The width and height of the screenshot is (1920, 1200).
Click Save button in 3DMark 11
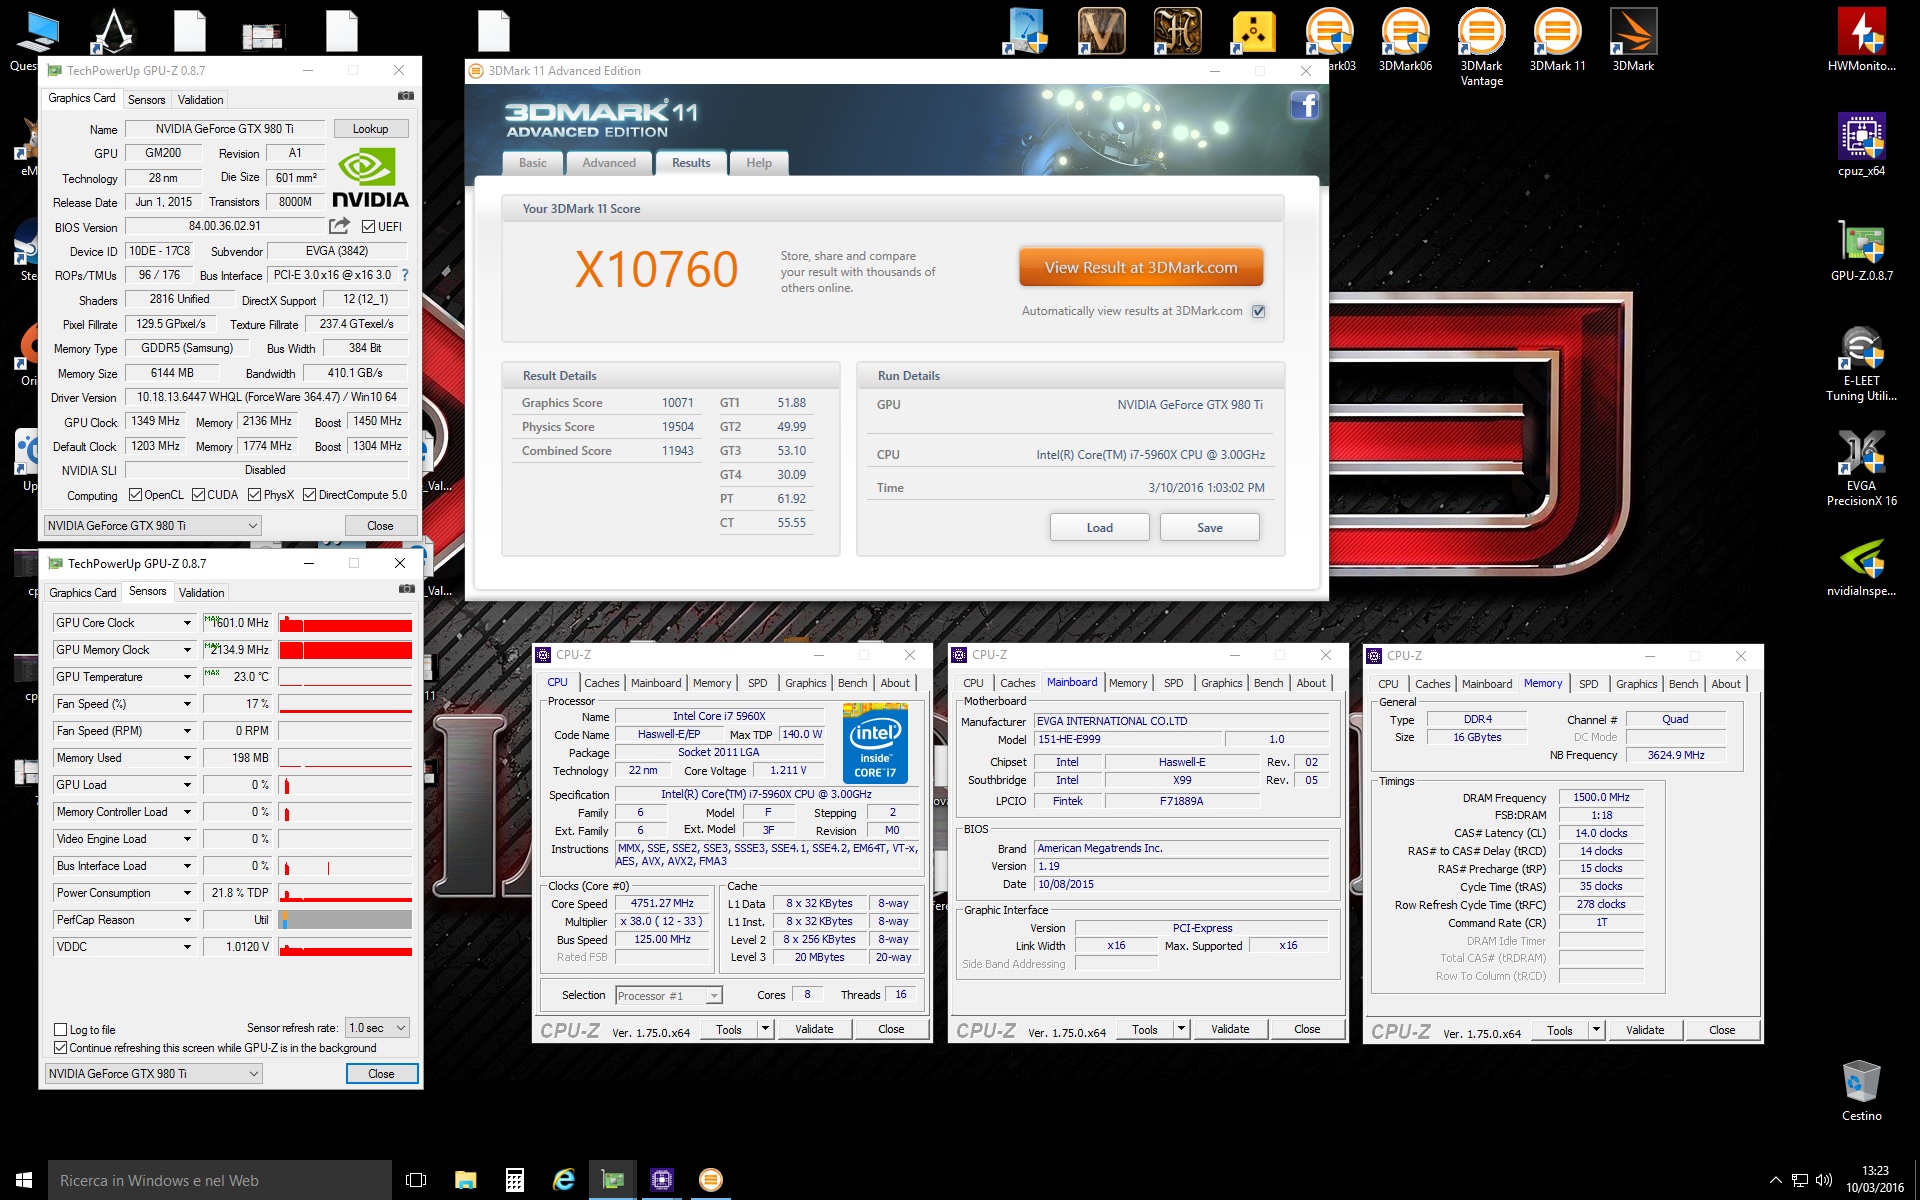[1209, 528]
